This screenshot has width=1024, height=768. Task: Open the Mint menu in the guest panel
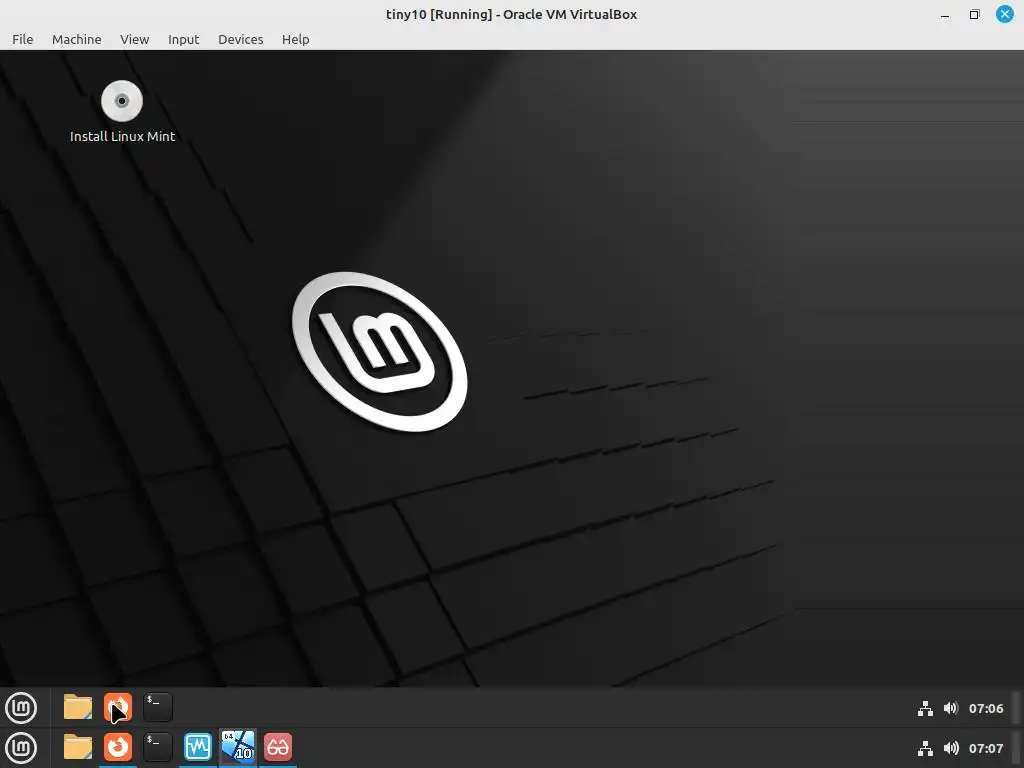tap(21, 708)
